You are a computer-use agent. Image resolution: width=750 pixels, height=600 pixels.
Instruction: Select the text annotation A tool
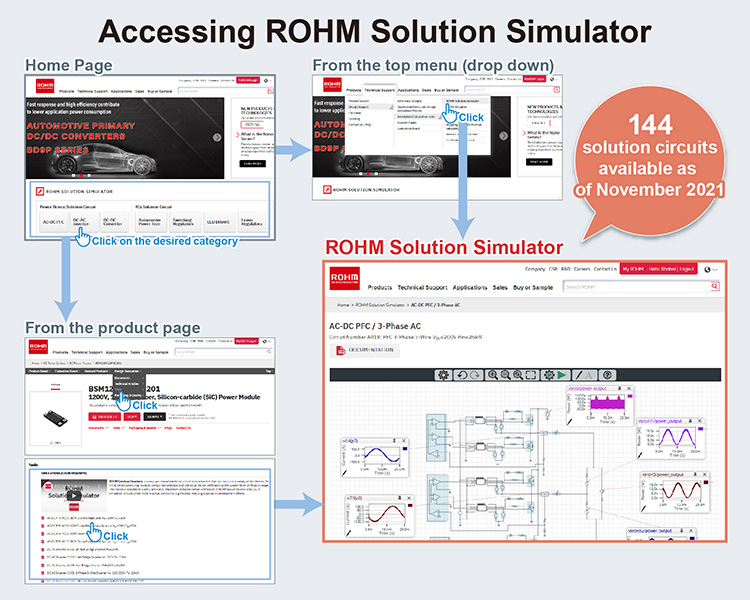[x=590, y=375]
